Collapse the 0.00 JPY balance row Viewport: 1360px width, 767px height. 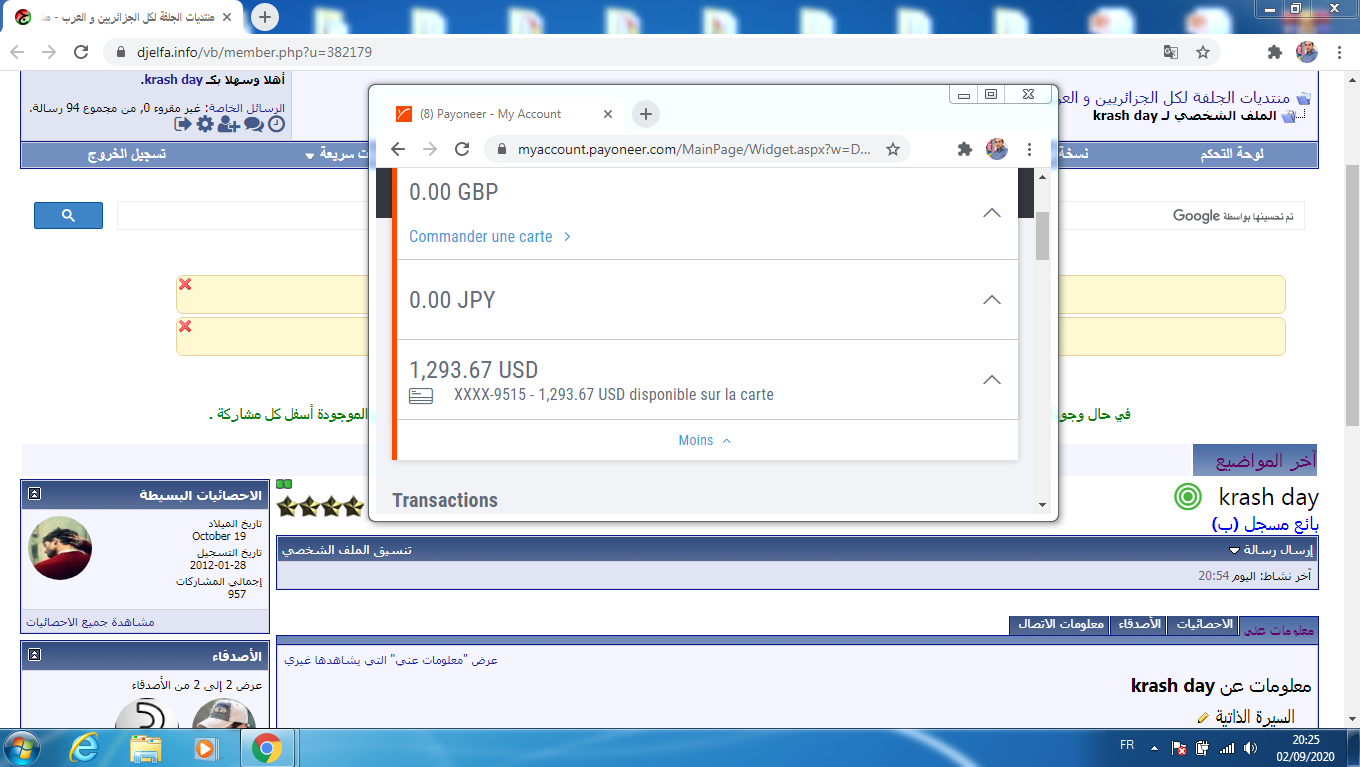(x=991, y=299)
